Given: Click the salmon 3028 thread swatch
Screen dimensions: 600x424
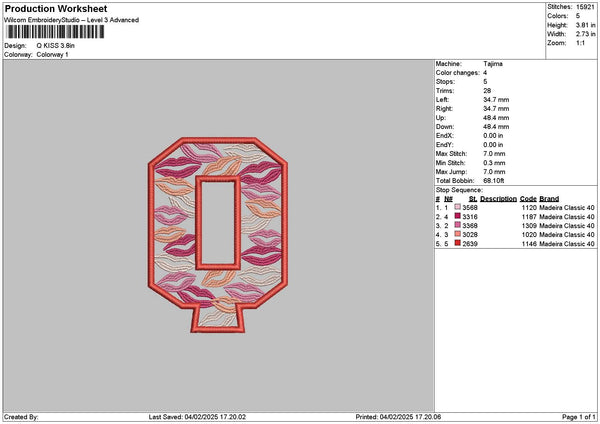Looking at the screenshot, I should [x=457, y=234].
